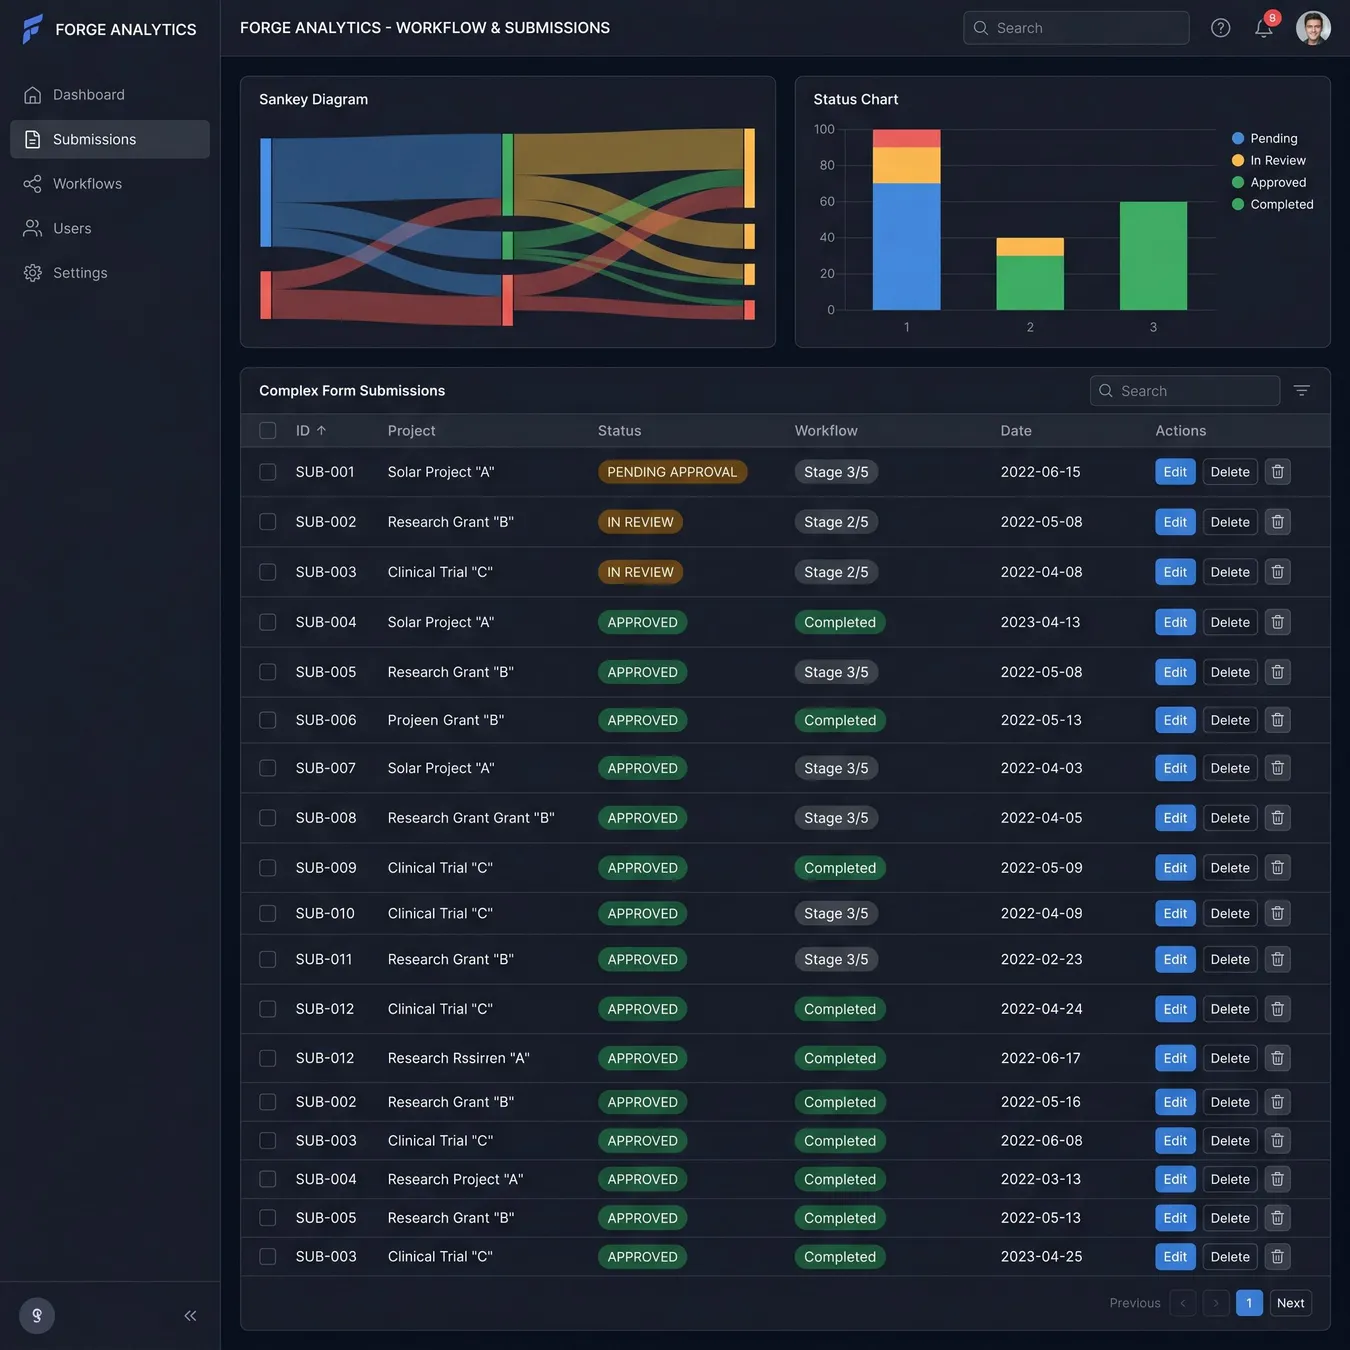1350x1350 pixels.
Task: Open the Dashboard sidebar item
Action: [110, 95]
